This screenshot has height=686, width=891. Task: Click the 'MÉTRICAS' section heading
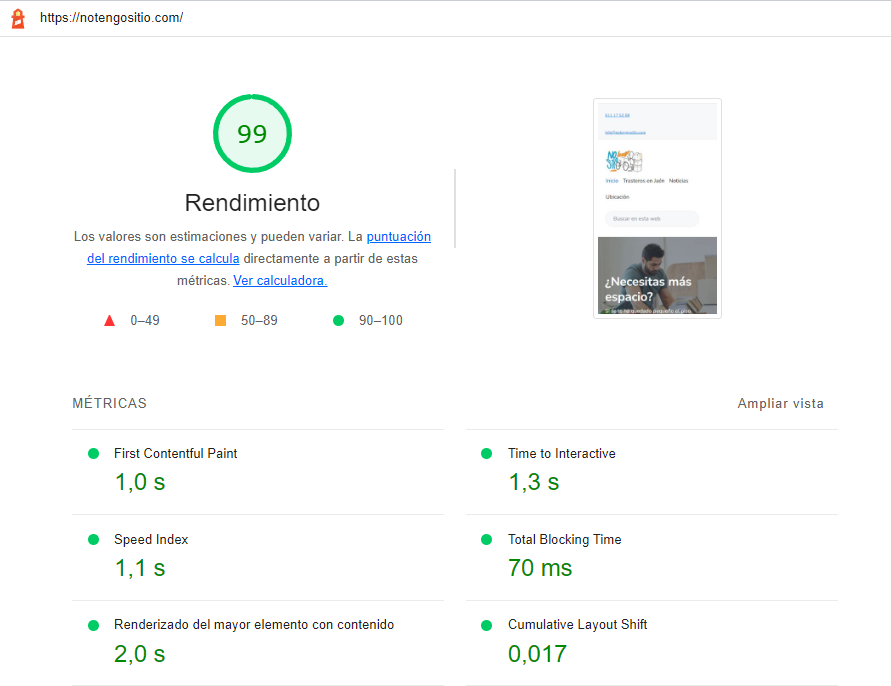coord(110,404)
